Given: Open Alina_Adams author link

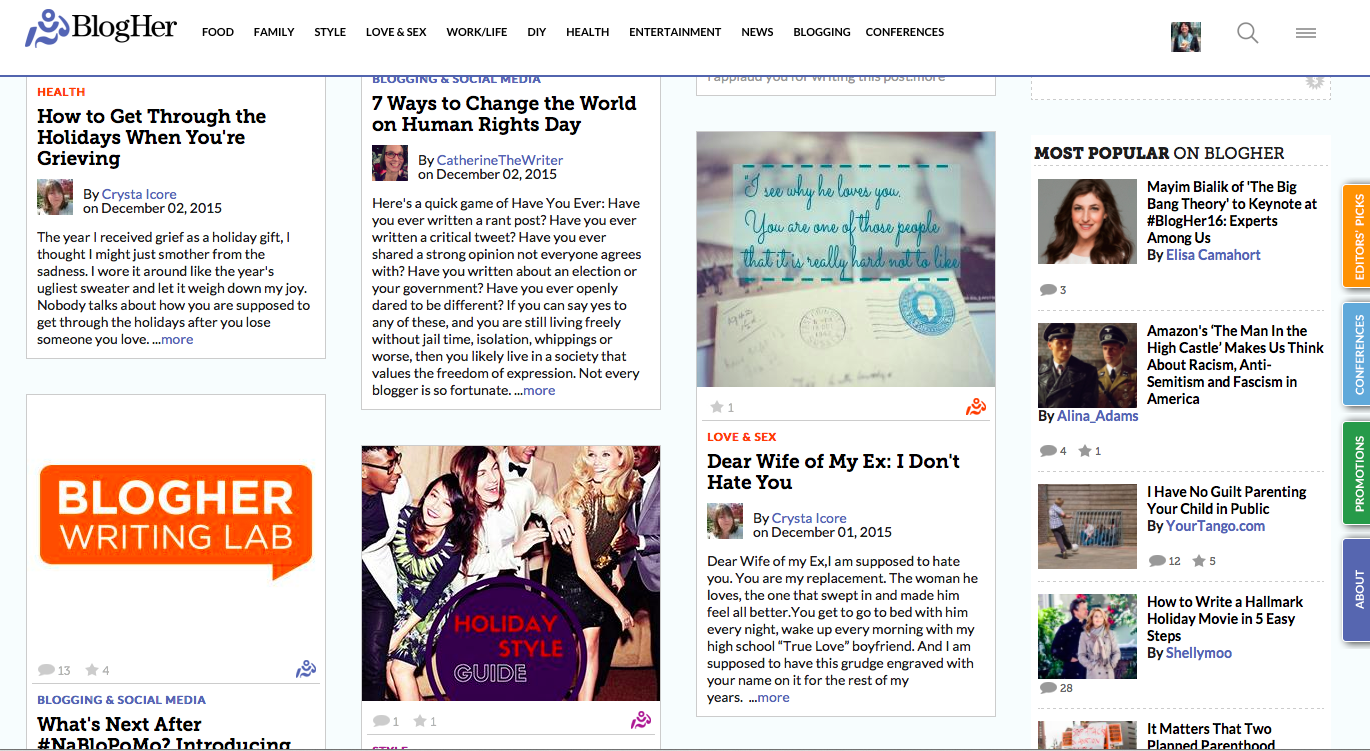Looking at the screenshot, I should tap(1098, 416).
